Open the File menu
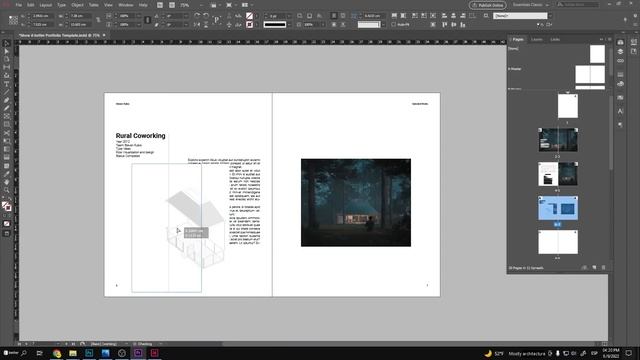Viewport: 640px width, 360px height. click(19, 5)
